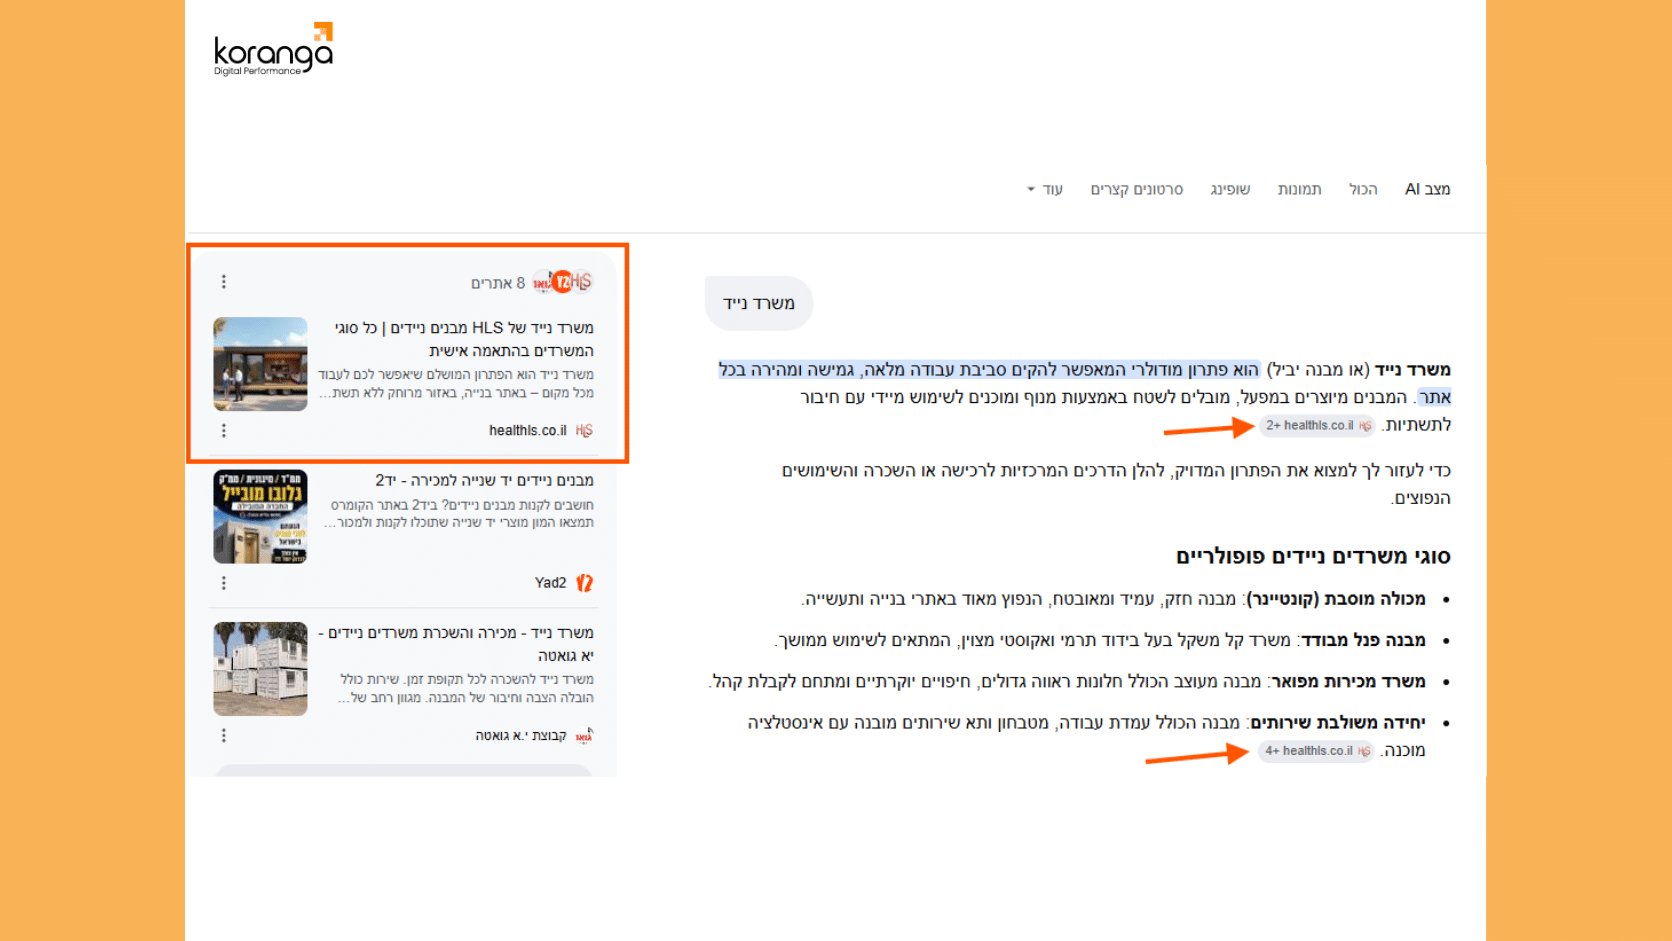Open the three-dot menu under the Yad2 result
1672x941 pixels.
click(x=224, y=583)
